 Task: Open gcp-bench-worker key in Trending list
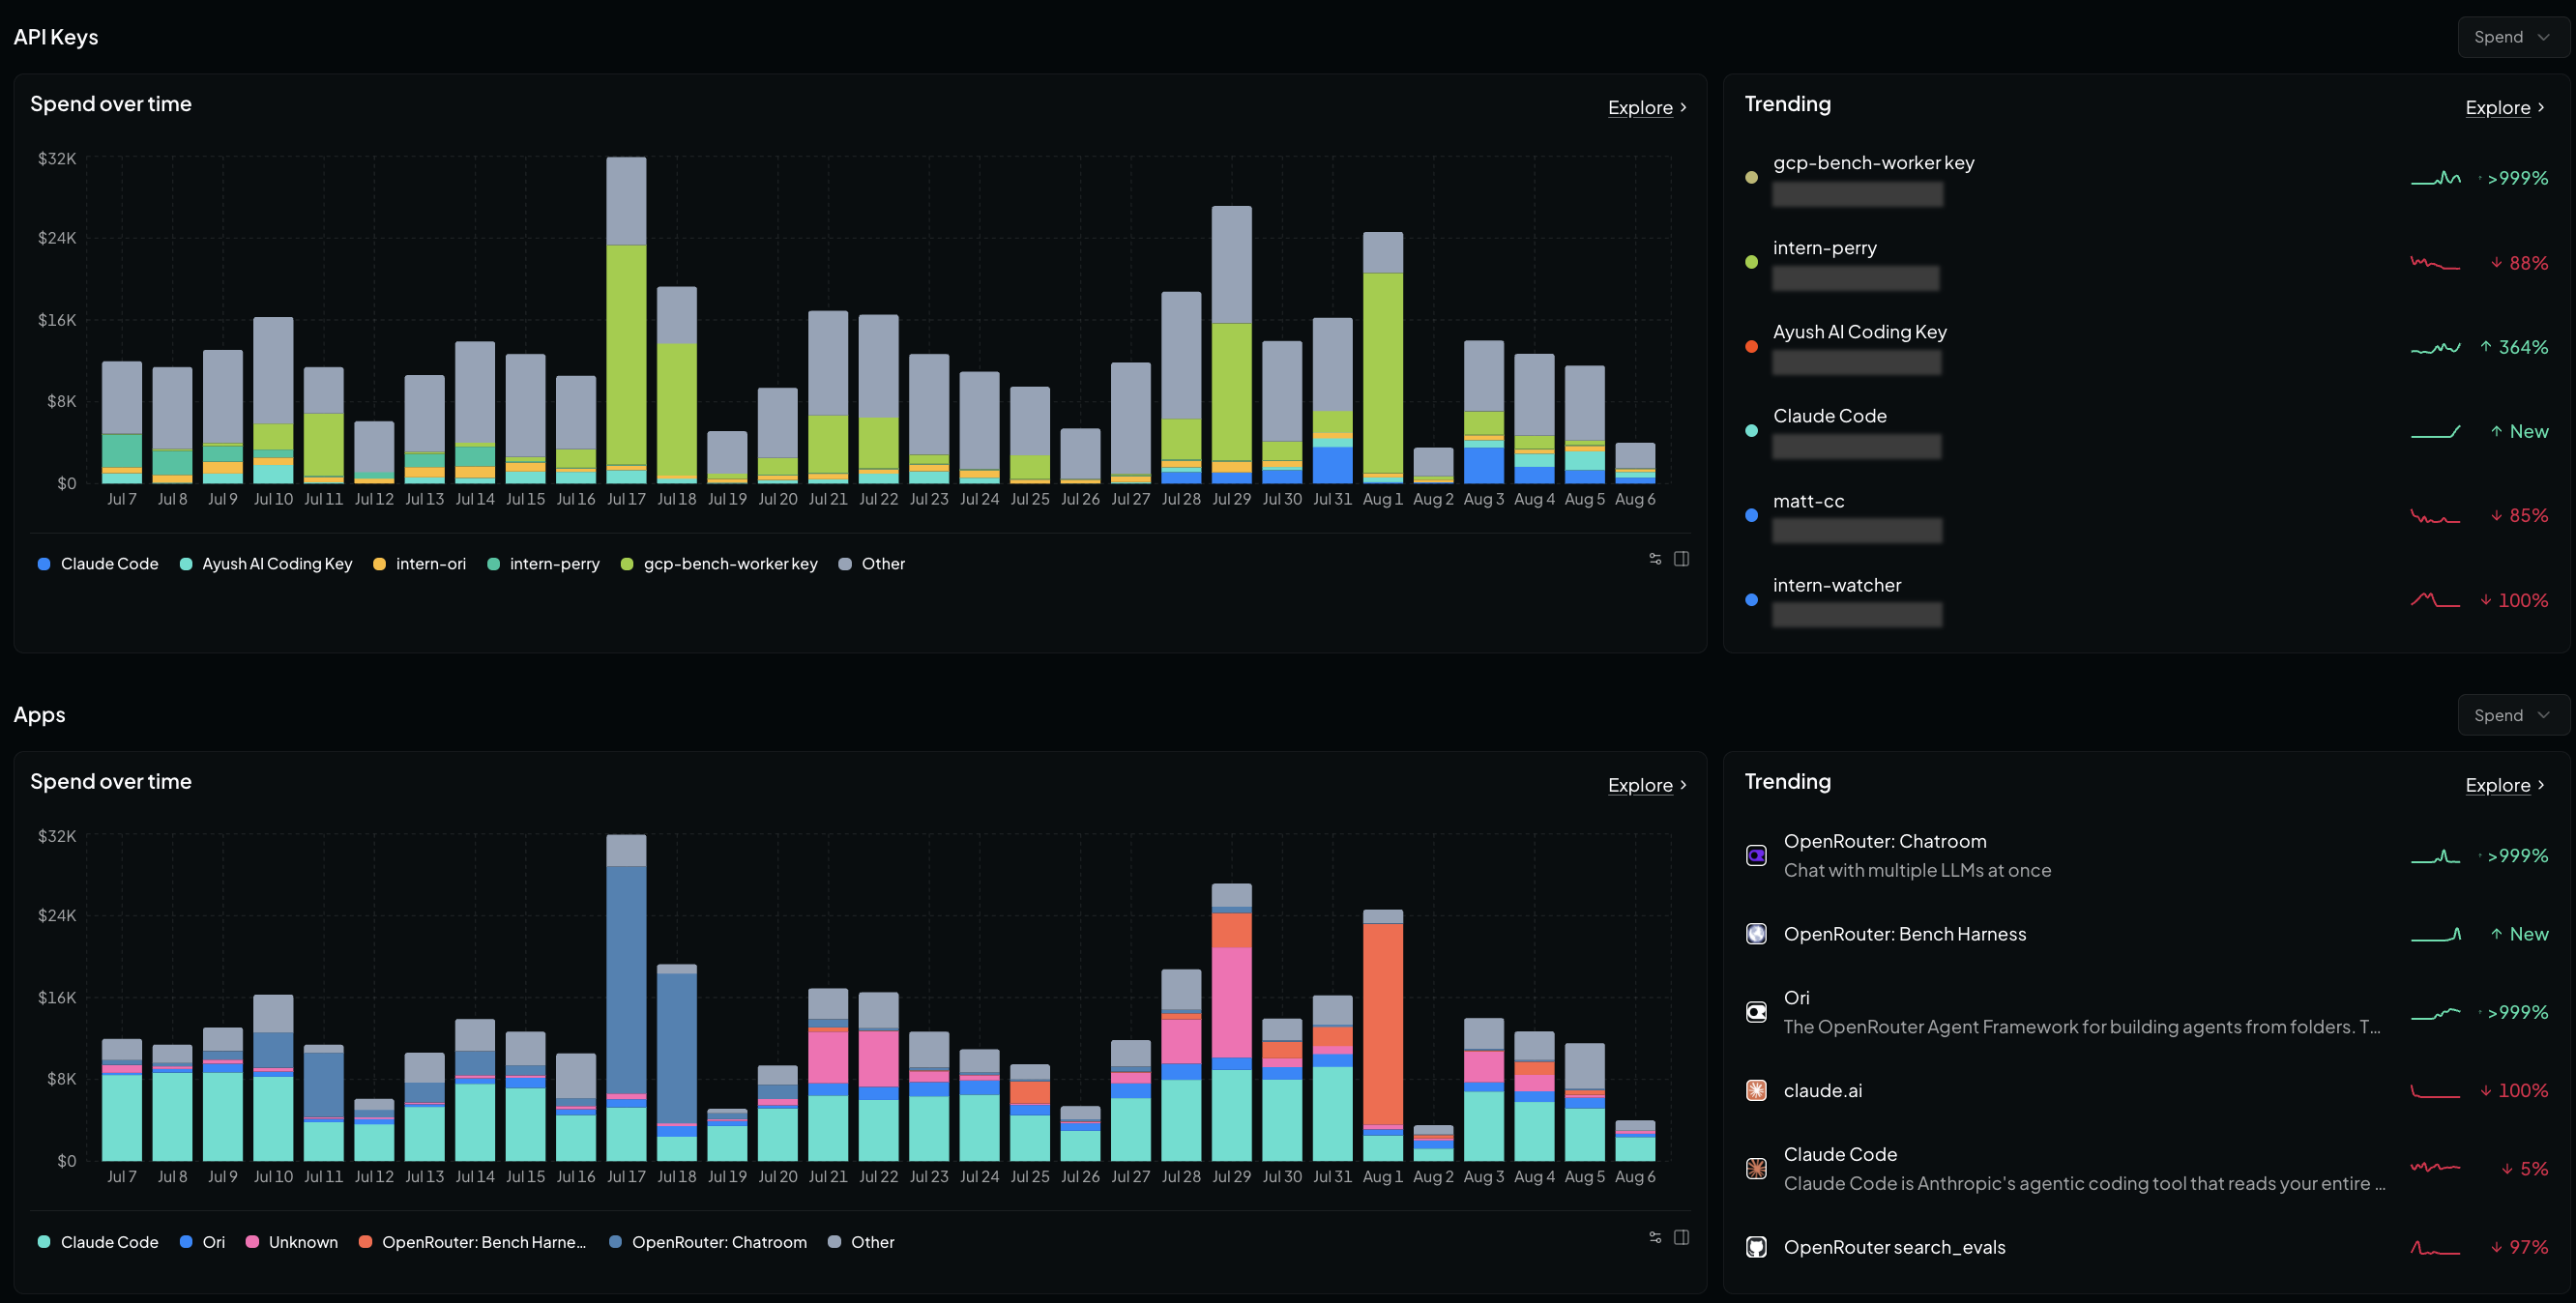pyautogui.click(x=2147, y=178)
